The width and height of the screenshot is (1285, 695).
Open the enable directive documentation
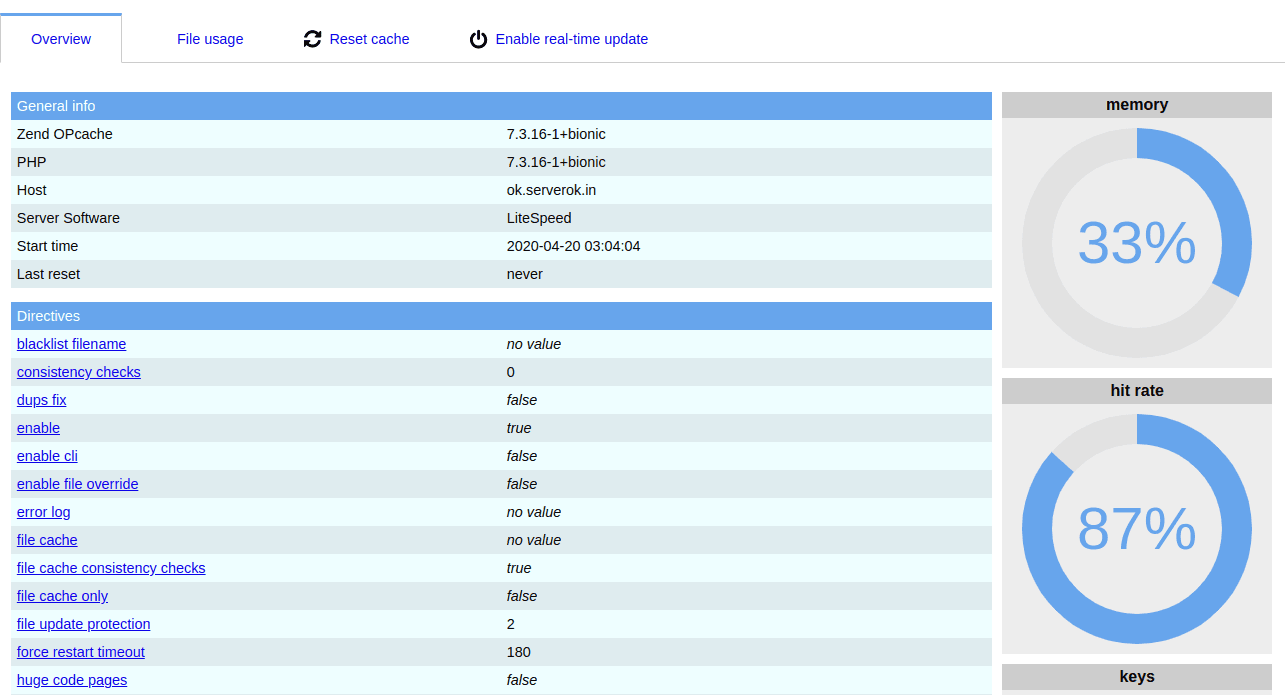click(38, 427)
